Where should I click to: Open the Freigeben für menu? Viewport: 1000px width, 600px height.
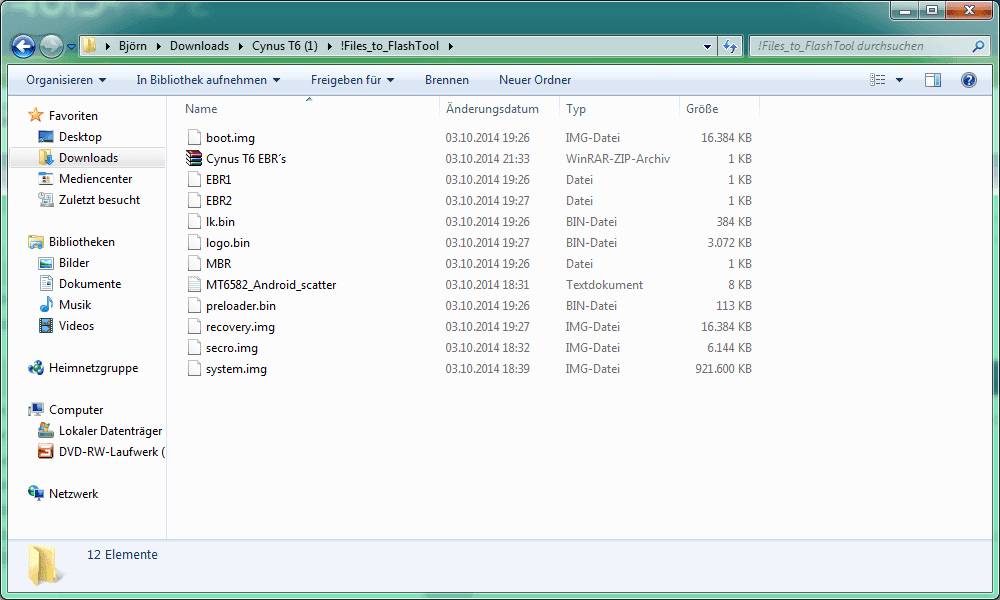tap(353, 80)
